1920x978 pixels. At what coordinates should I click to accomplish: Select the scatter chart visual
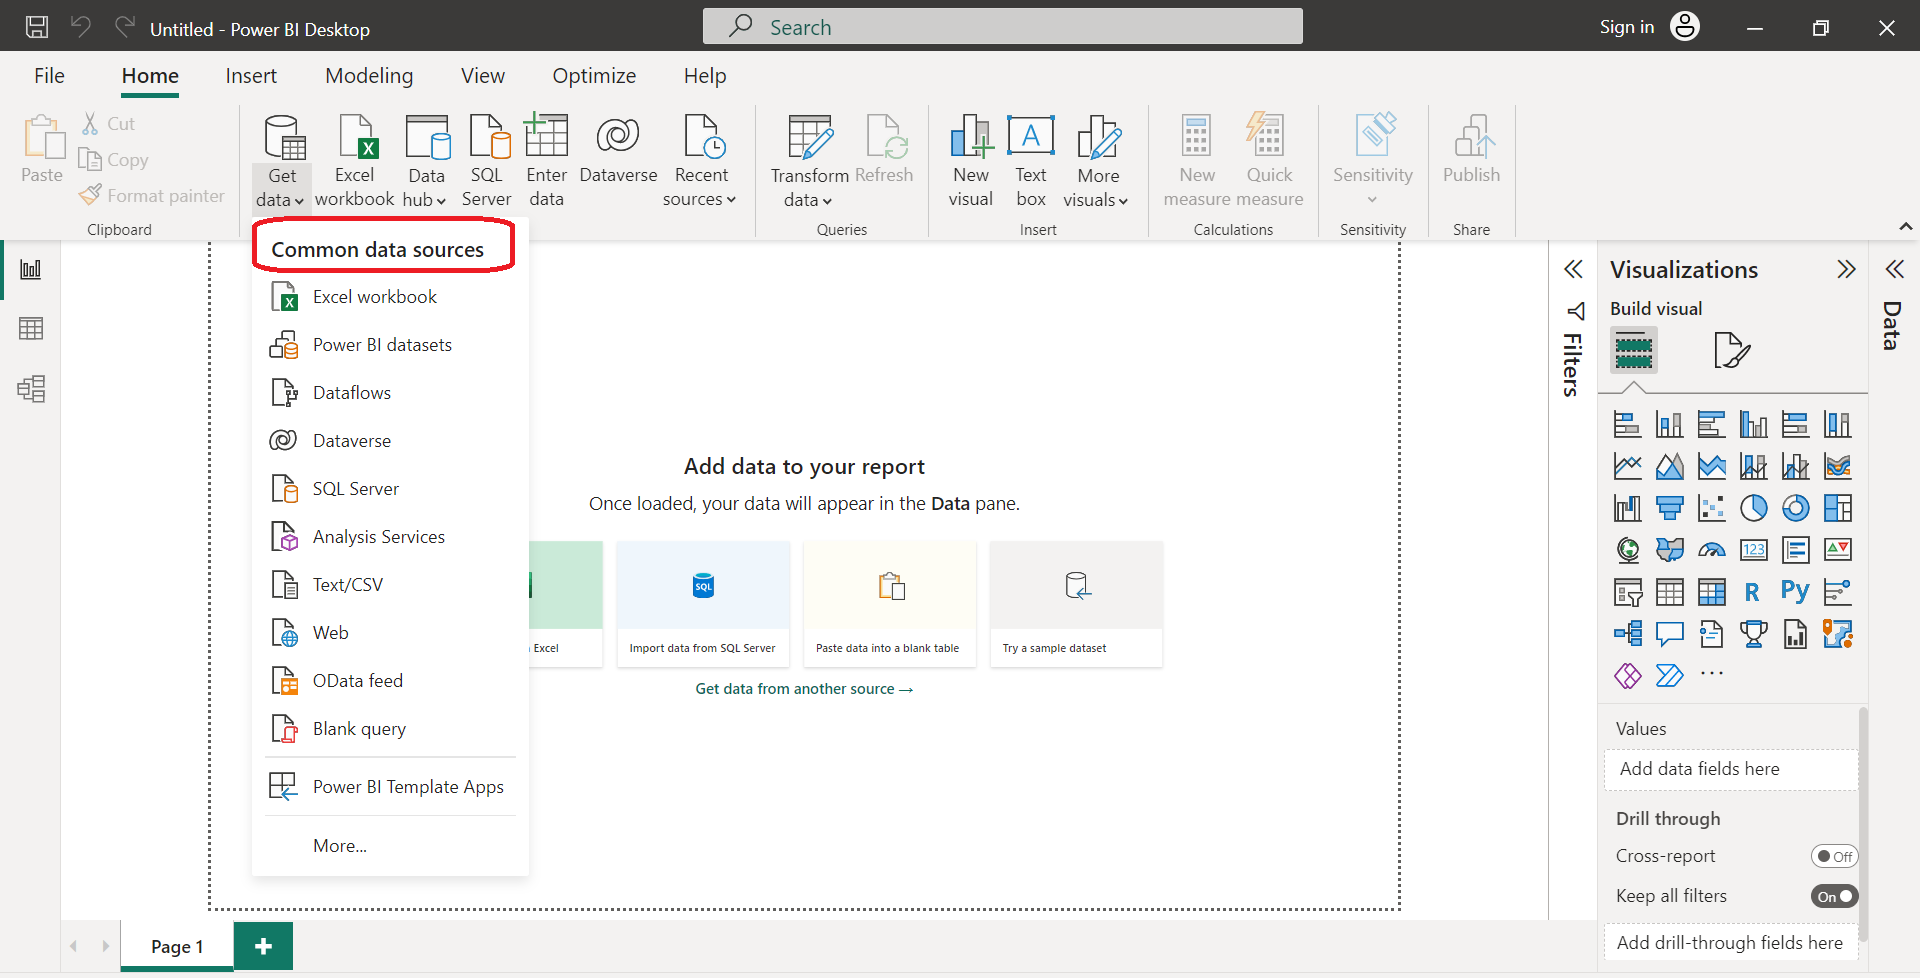[1711, 508]
